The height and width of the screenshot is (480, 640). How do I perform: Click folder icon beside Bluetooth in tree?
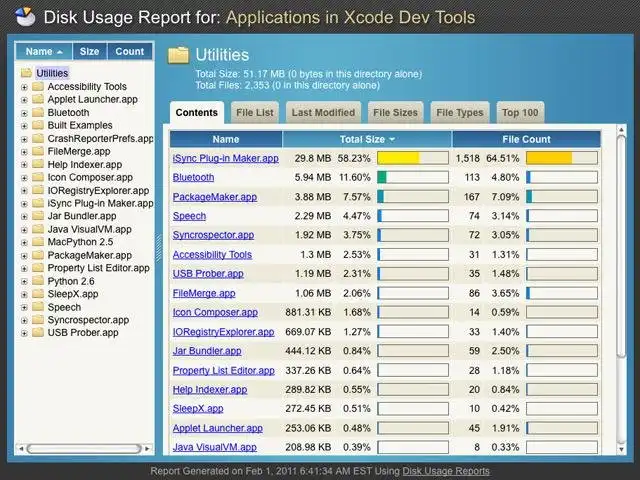tap(38, 112)
